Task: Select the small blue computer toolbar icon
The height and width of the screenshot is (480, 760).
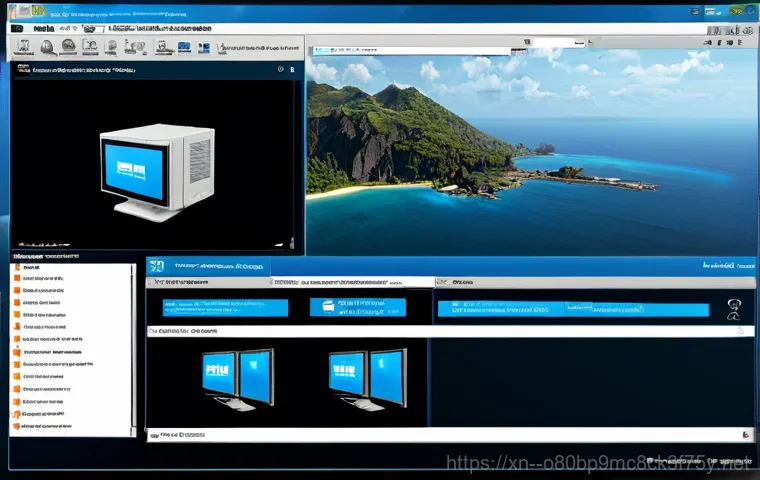Action: coord(205,48)
